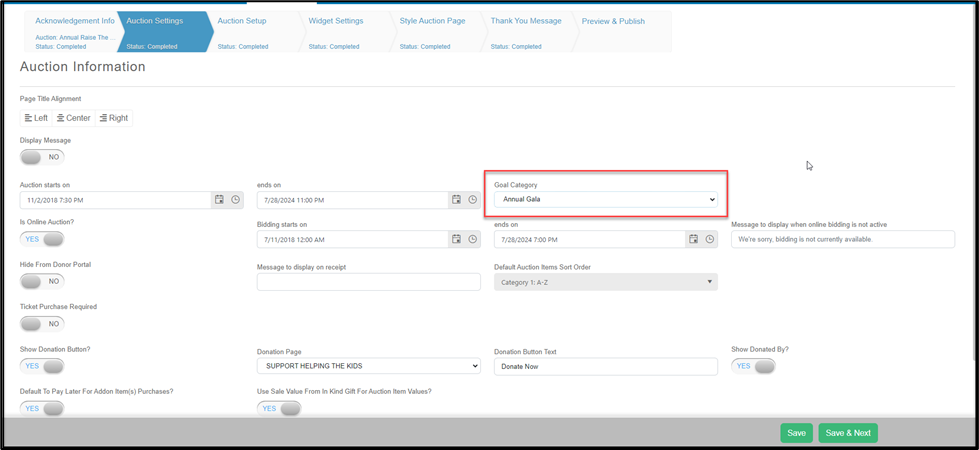Image resolution: width=979 pixels, height=450 pixels.
Task: Toggle Ticket Purchase Required switch
Action: coord(42,324)
